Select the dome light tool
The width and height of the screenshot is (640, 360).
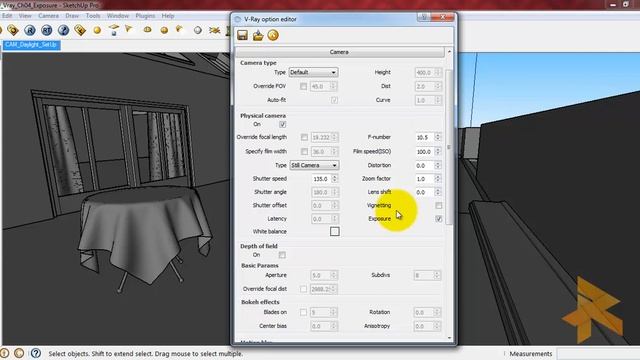coord(147,30)
